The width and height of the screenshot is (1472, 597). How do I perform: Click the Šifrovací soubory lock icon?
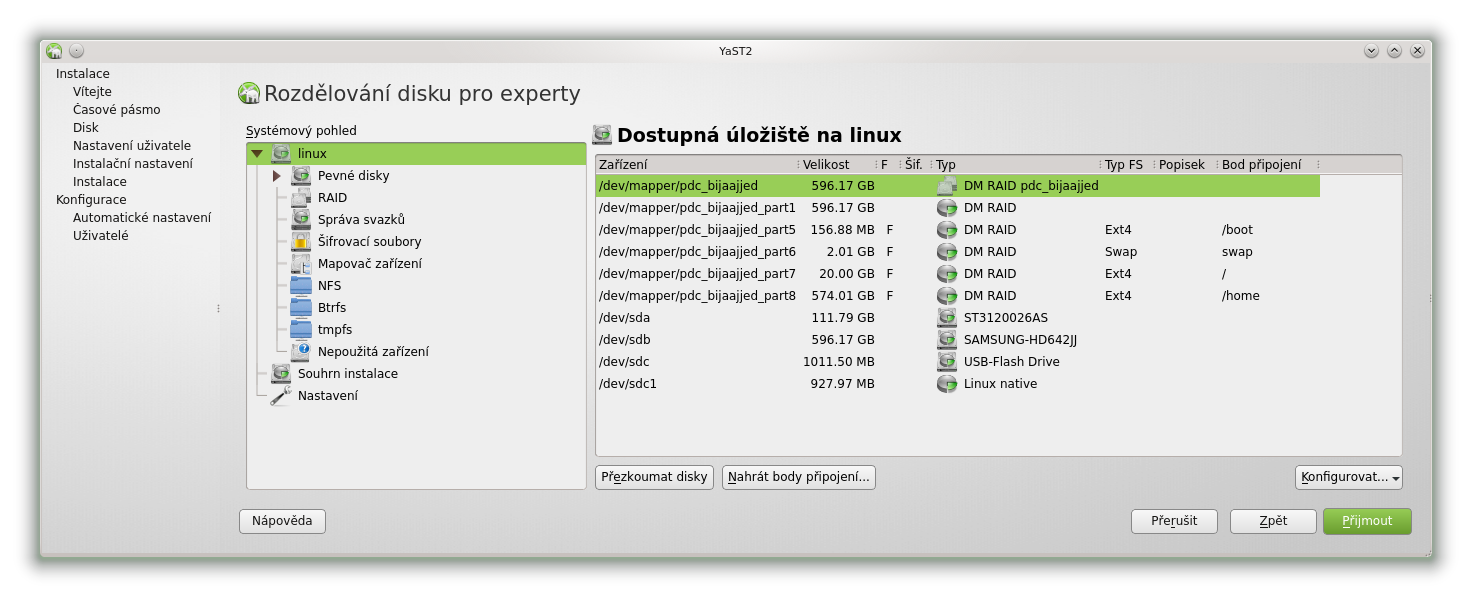coord(301,241)
